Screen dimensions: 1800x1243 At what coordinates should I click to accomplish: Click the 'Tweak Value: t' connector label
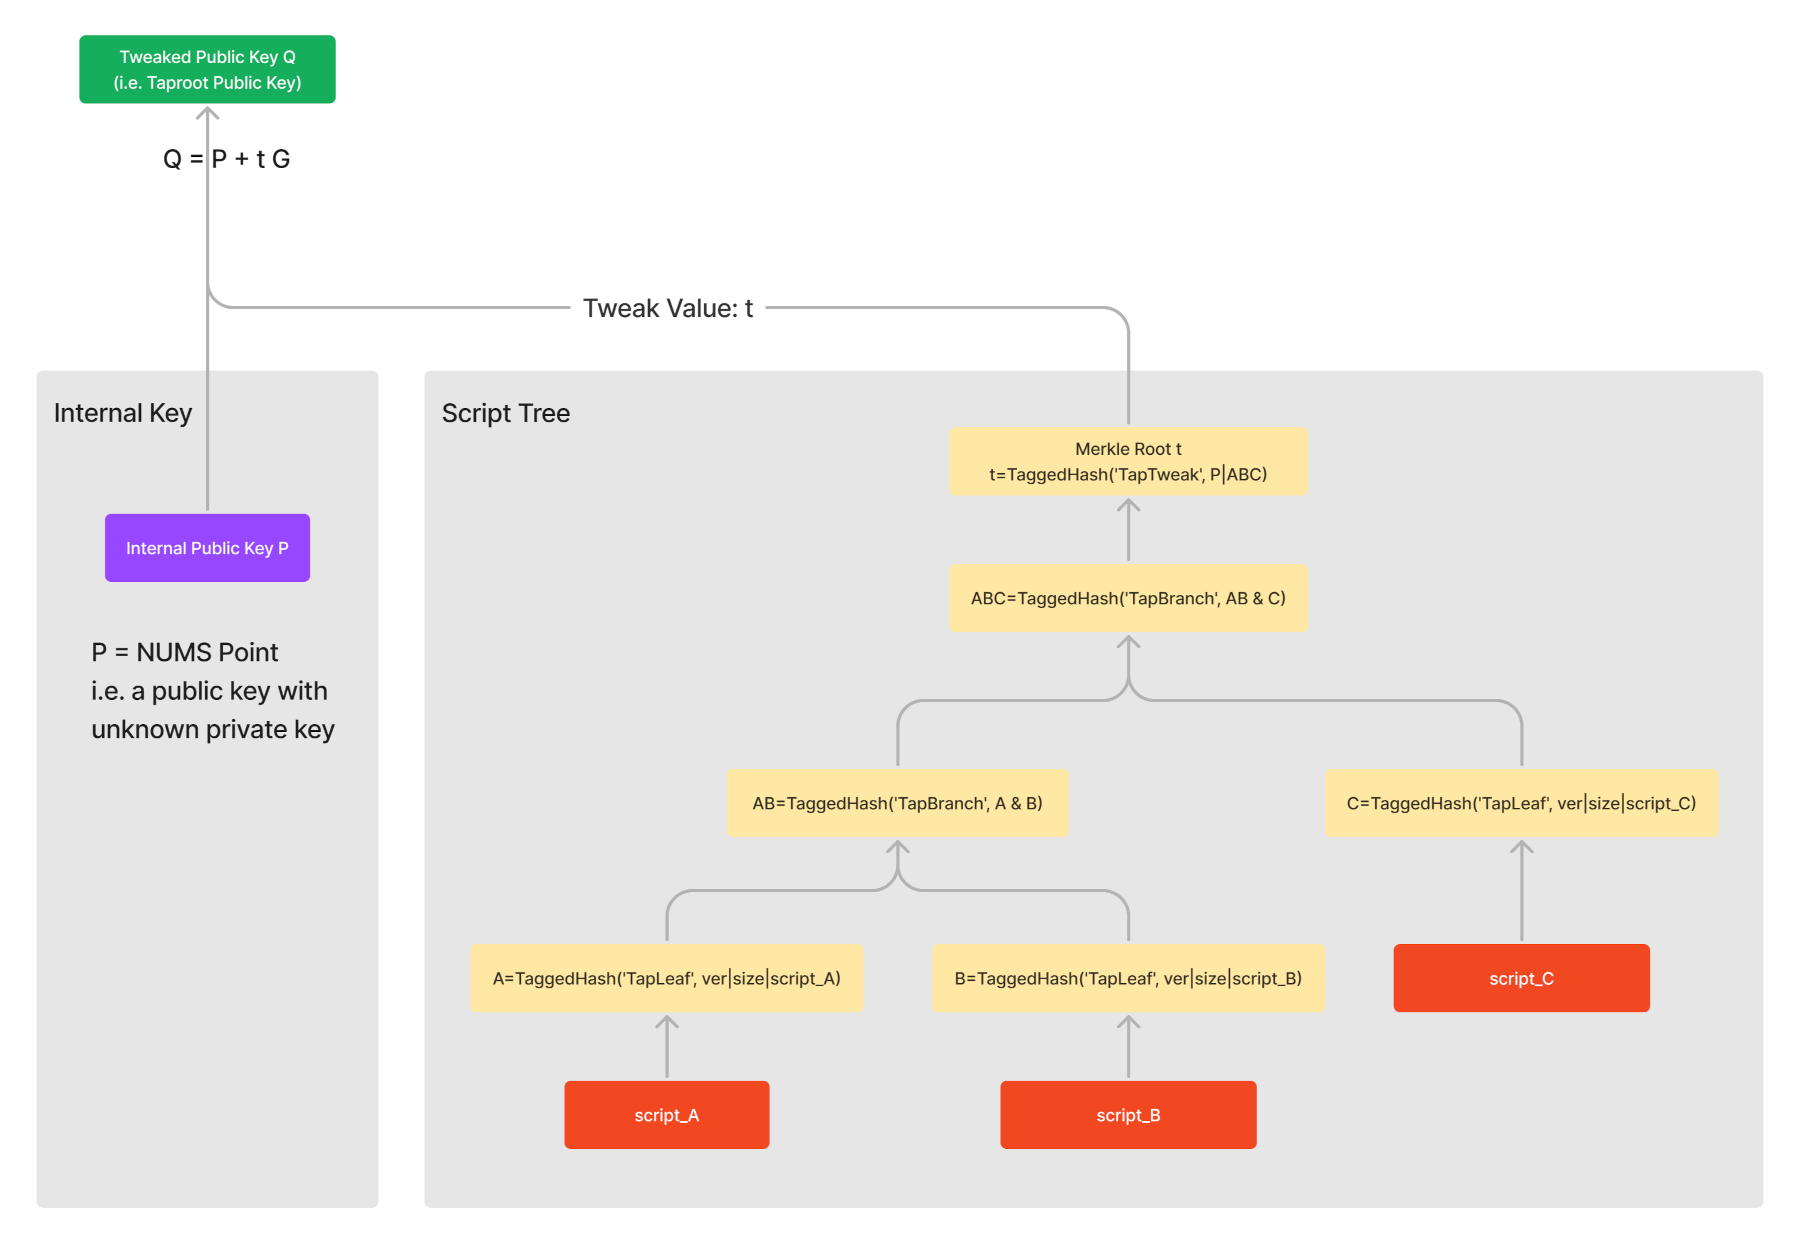[x=667, y=308]
